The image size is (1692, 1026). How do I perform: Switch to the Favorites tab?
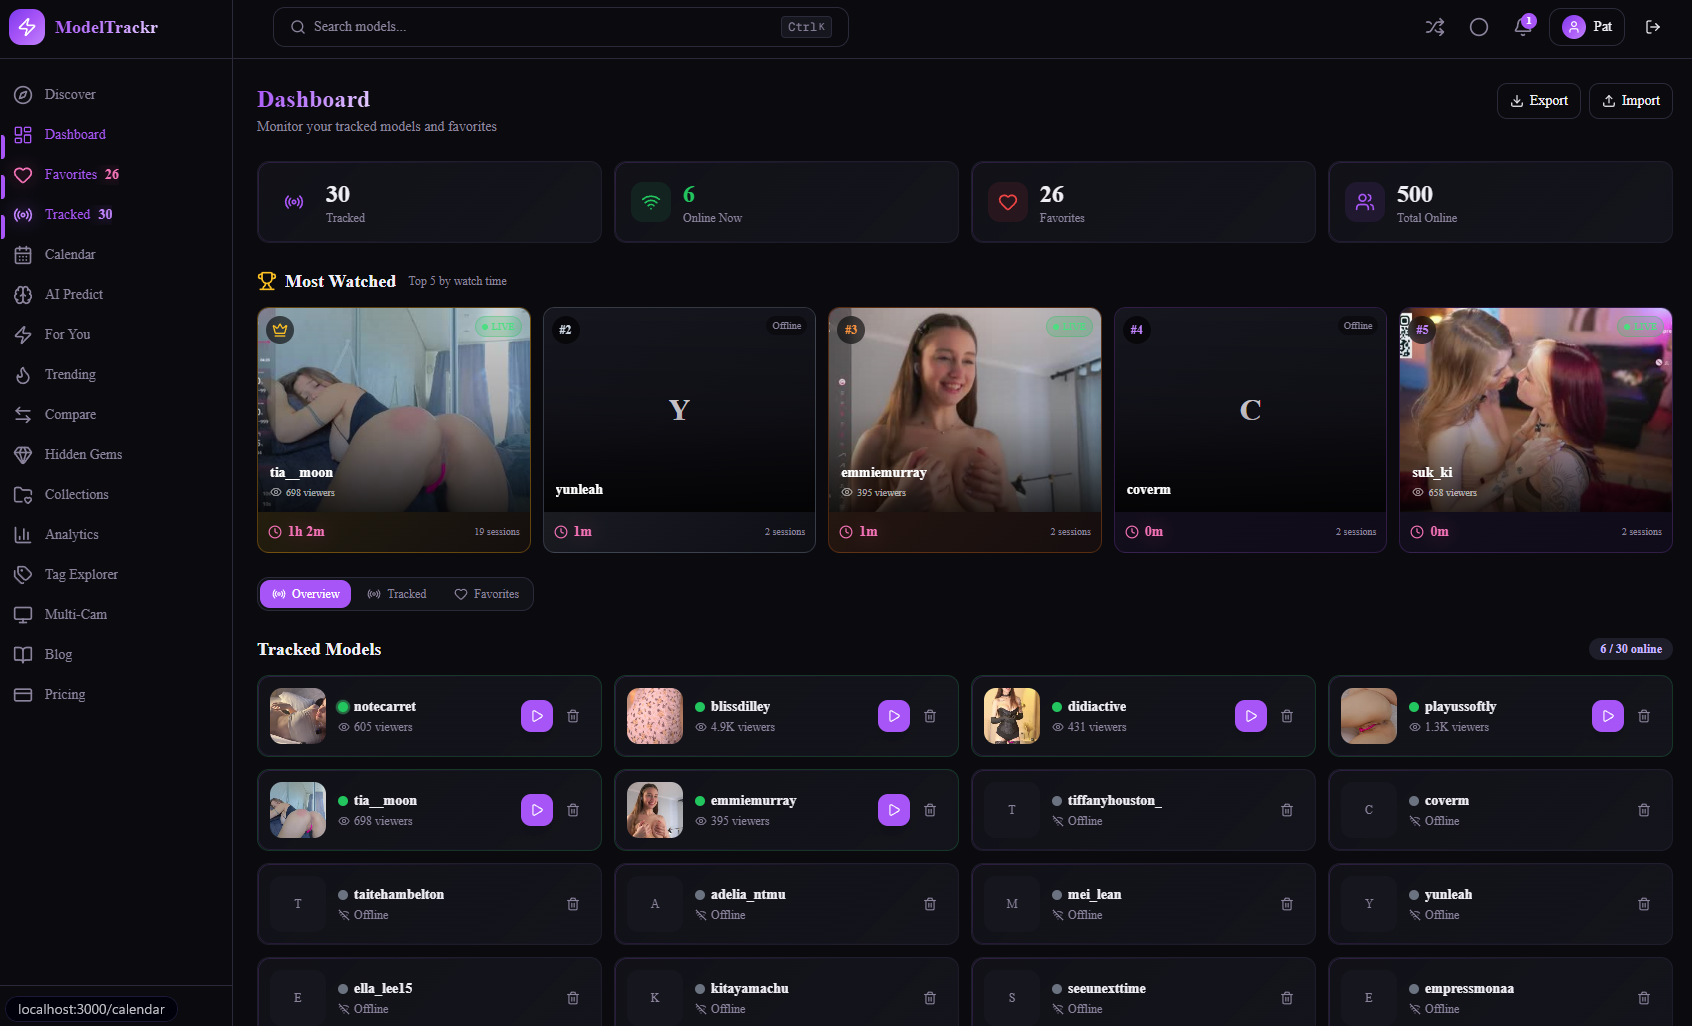pyautogui.click(x=487, y=593)
